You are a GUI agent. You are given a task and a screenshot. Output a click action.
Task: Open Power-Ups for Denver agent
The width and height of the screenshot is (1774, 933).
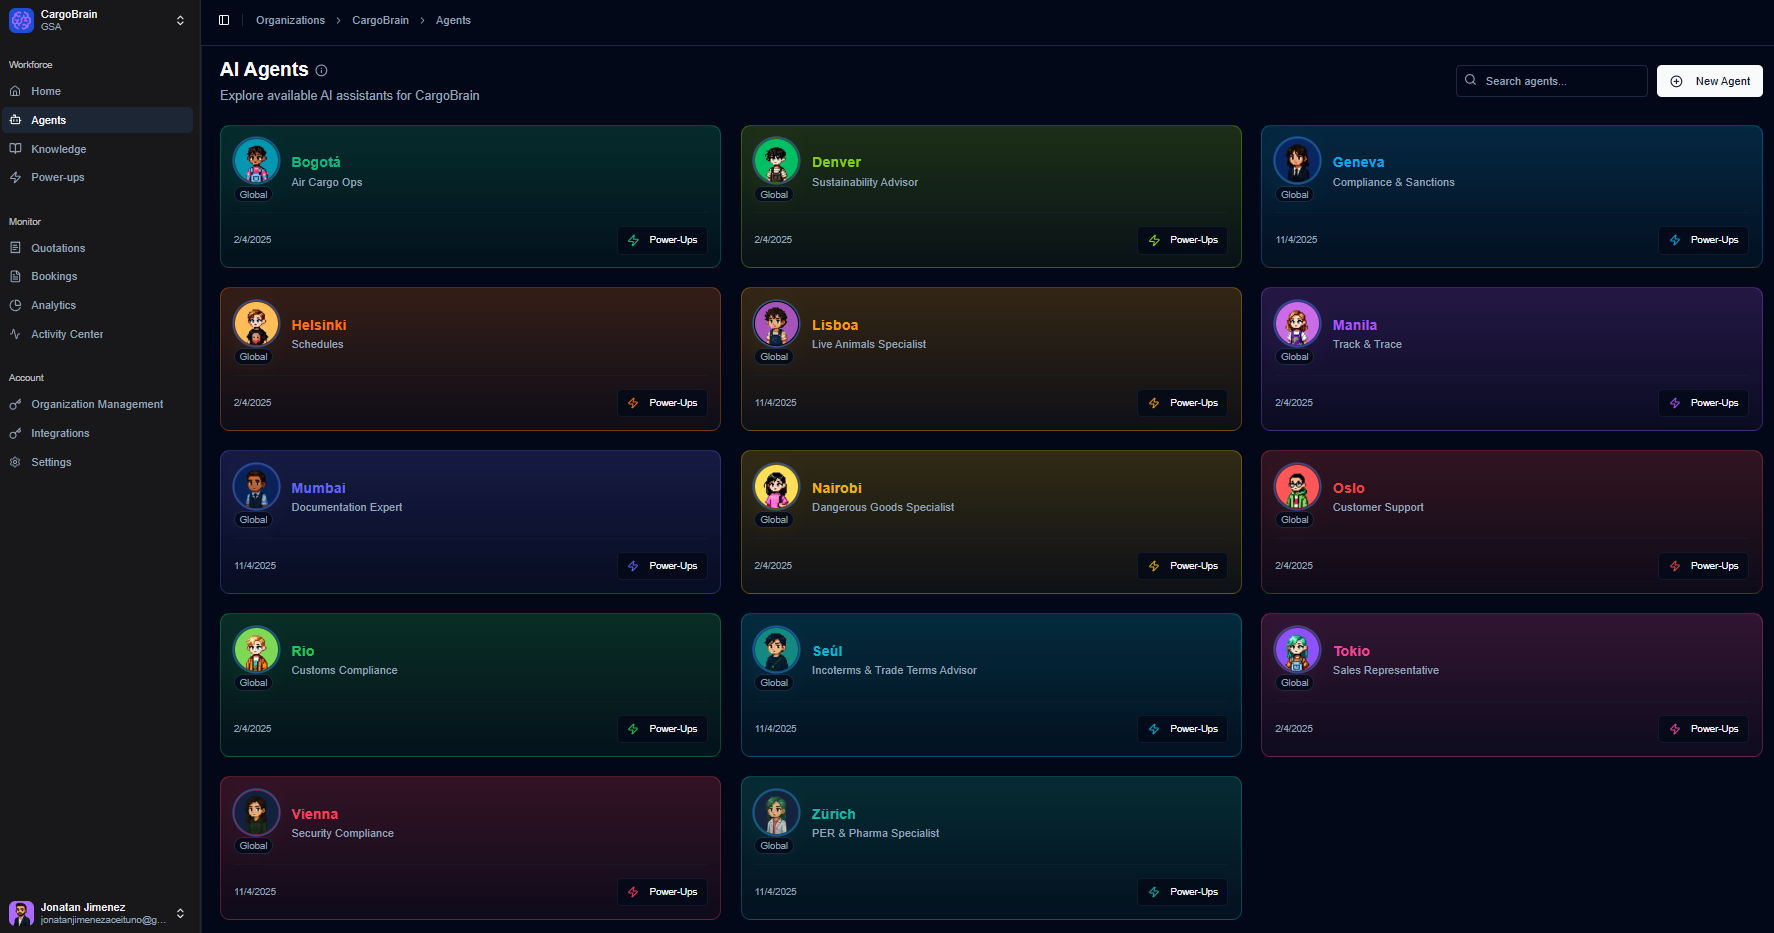pos(1183,240)
